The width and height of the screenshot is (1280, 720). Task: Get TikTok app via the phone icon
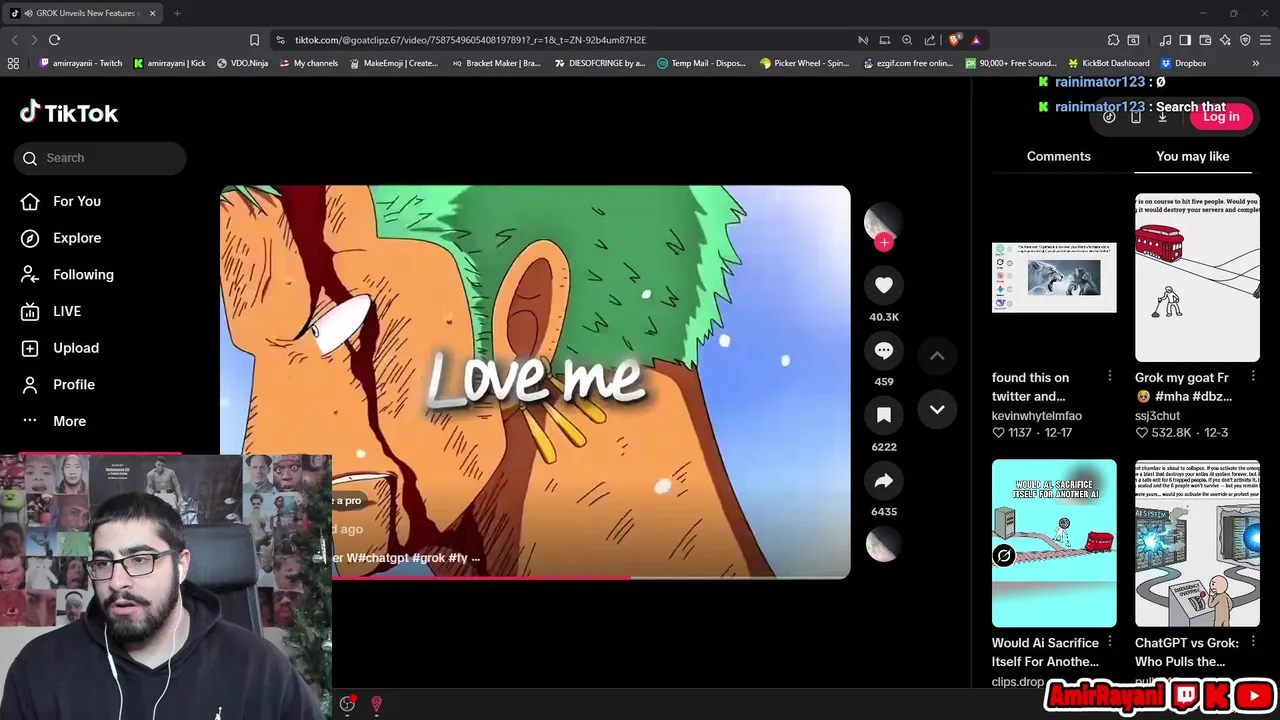[x=1136, y=117]
